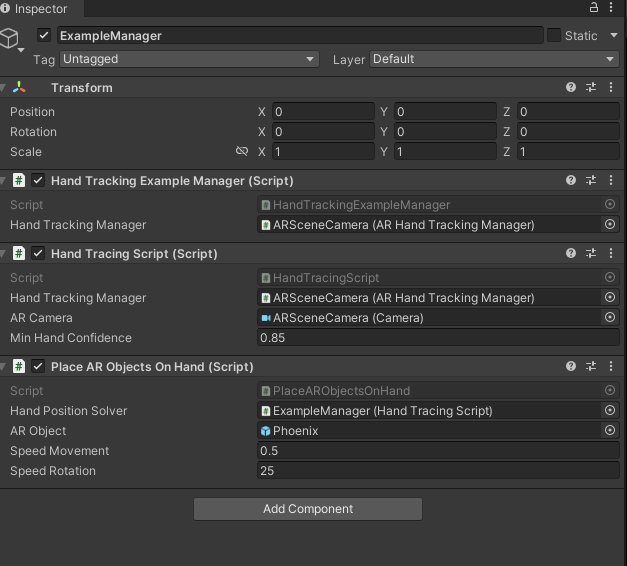
Task: Toggle constrained proportions link on Scale
Action: click(x=242, y=151)
